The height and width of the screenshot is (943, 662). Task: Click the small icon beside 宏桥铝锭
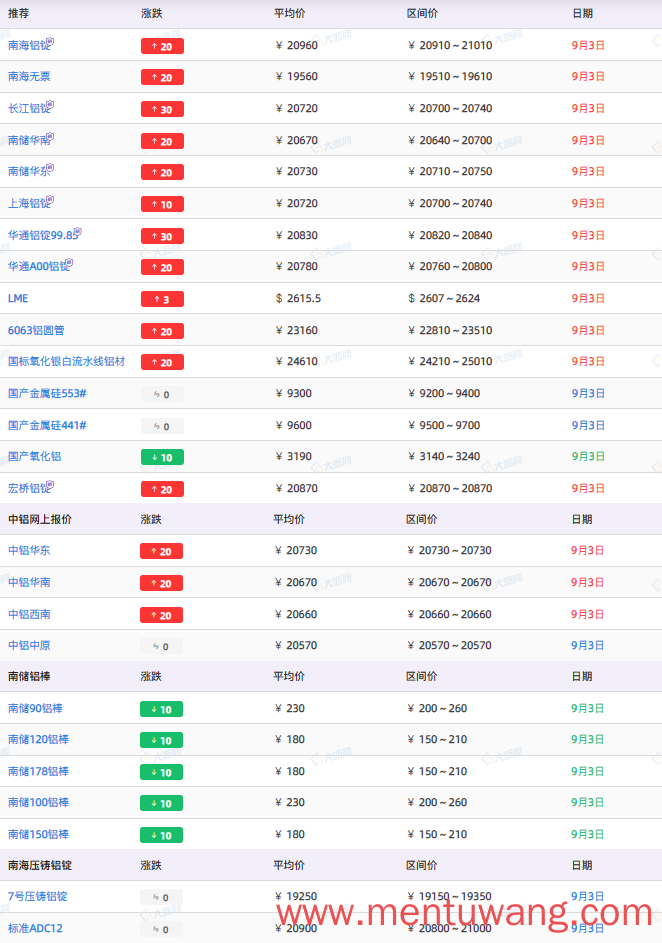51,484
